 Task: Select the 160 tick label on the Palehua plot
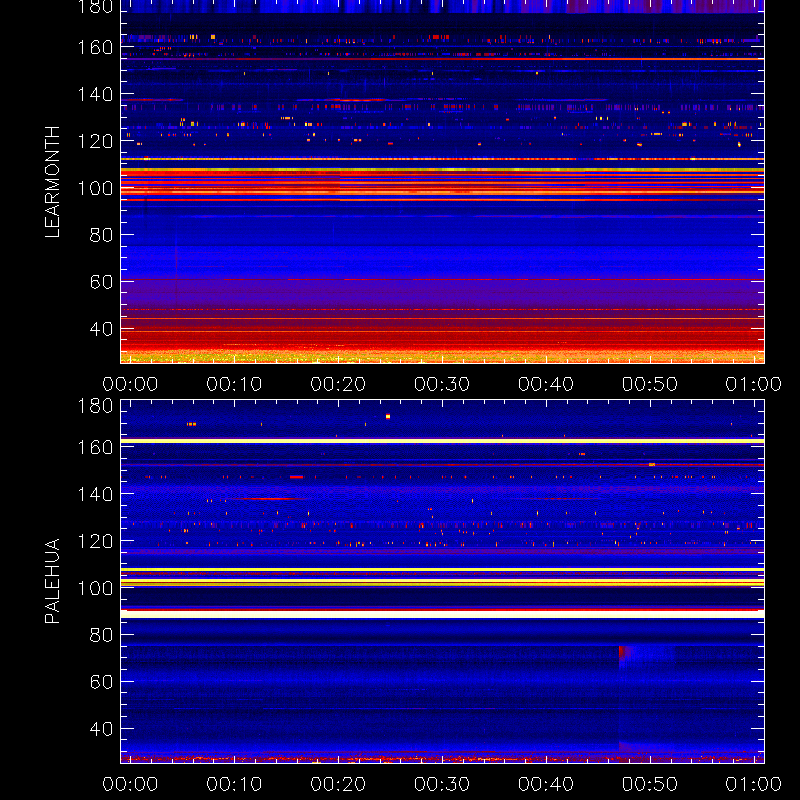(x=95, y=447)
